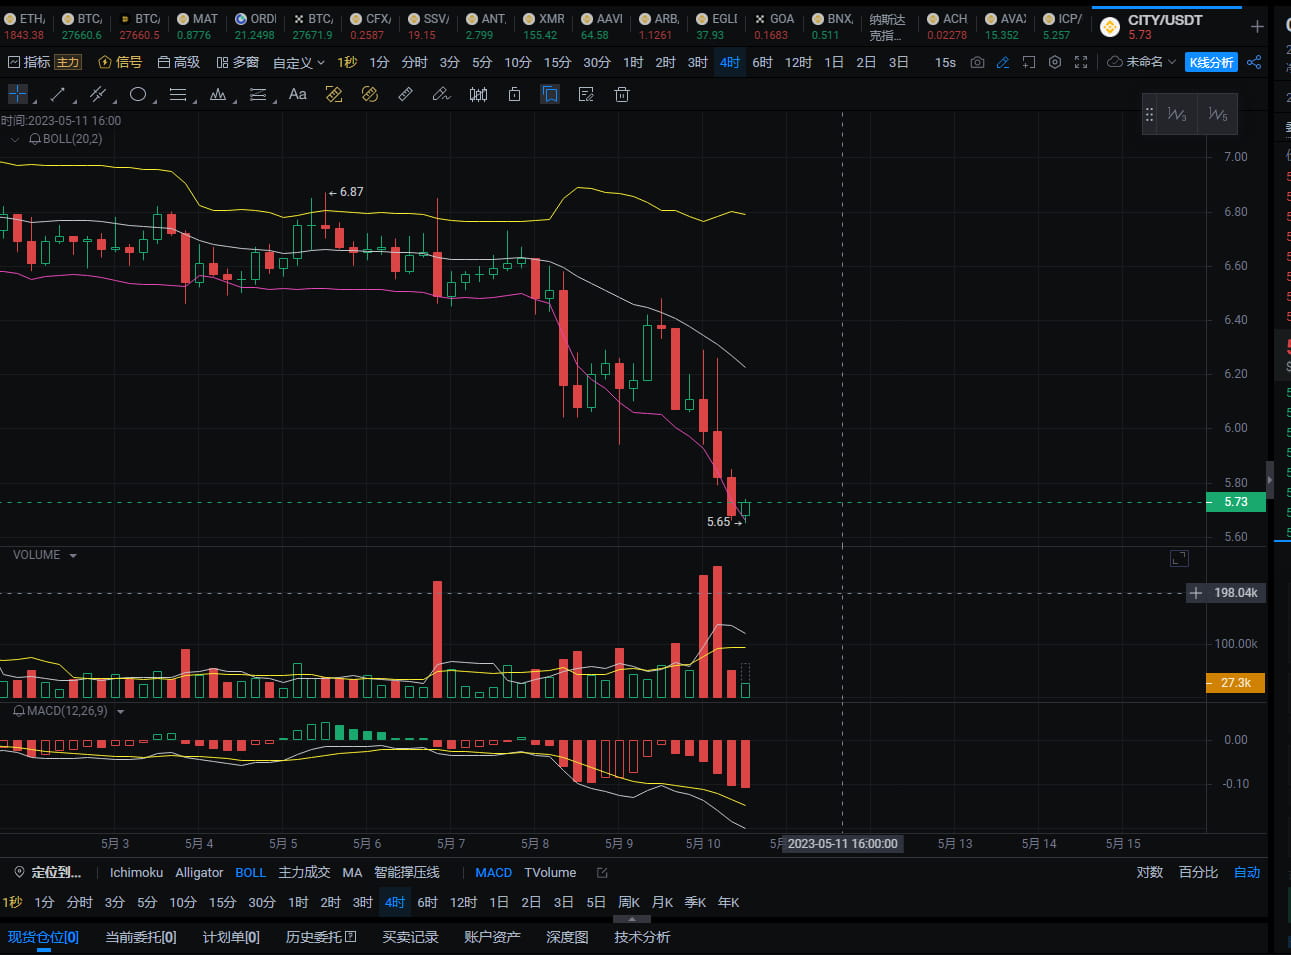Select the horizontal lines tool
The height and width of the screenshot is (955, 1291).
(x=178, y=94)
